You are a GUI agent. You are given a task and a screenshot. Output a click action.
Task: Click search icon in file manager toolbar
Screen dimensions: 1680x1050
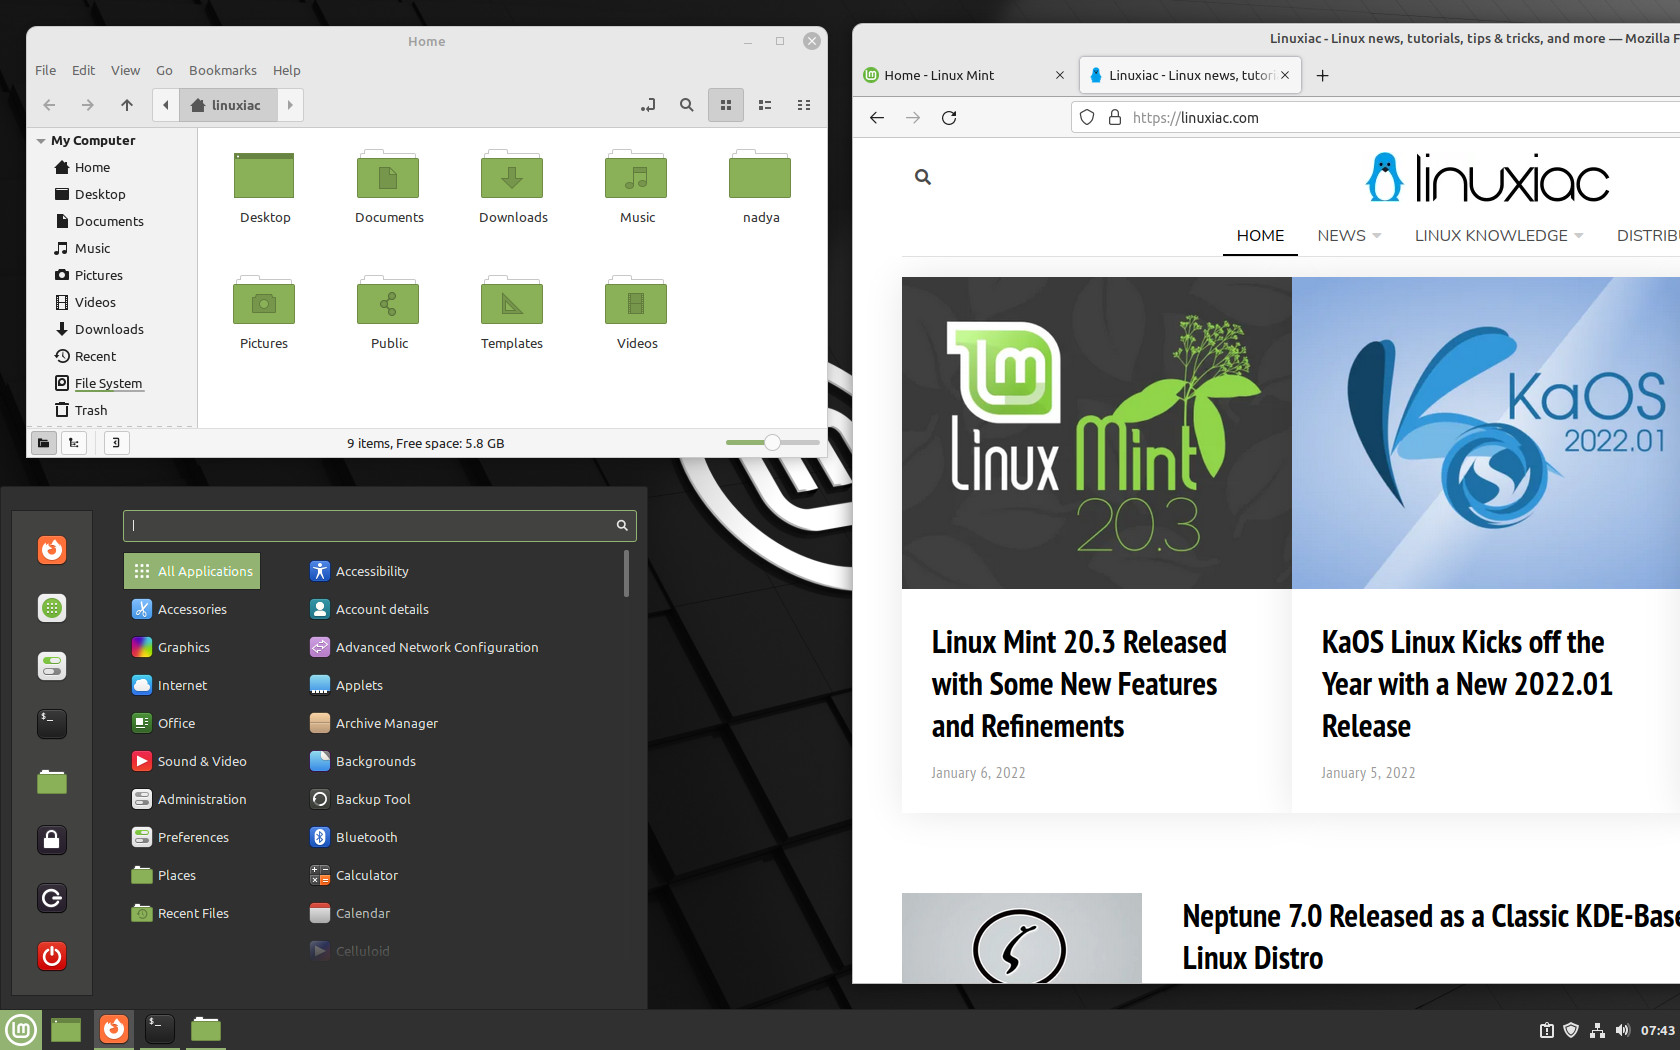pyautogui.click(x=687, y=105)
